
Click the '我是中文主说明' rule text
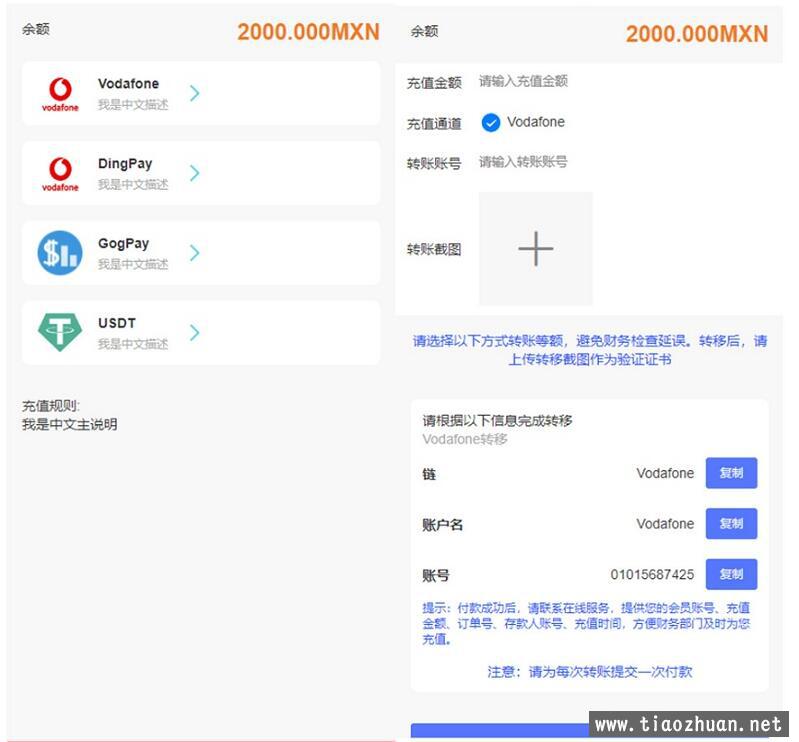click(x=70, y=424)
